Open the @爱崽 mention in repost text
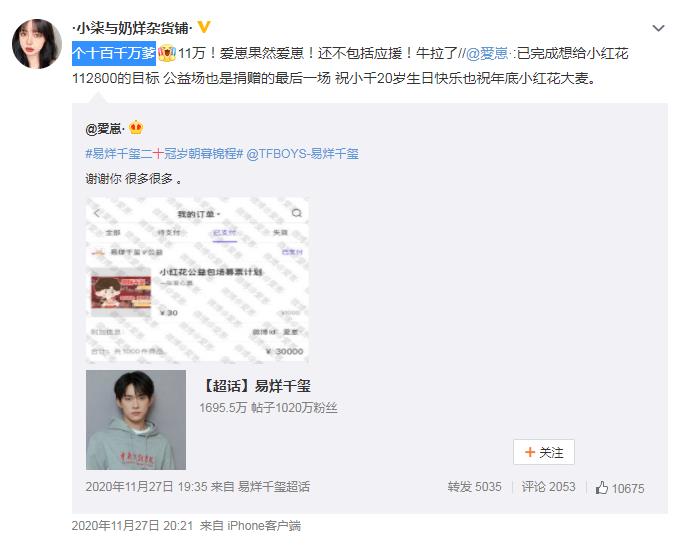This screenshot has height=552, width=679. point(488,53)
